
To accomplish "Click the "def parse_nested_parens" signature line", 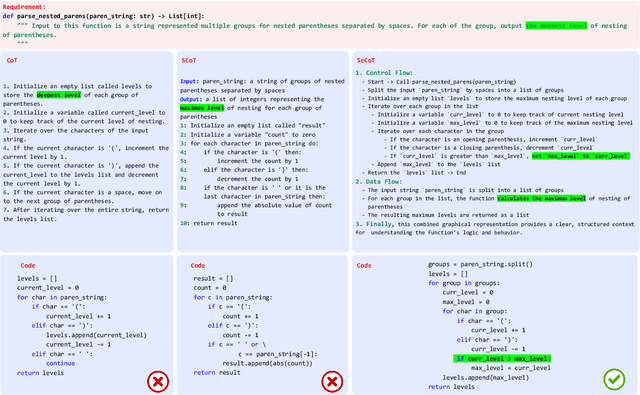I will click(x=104, y=16).
